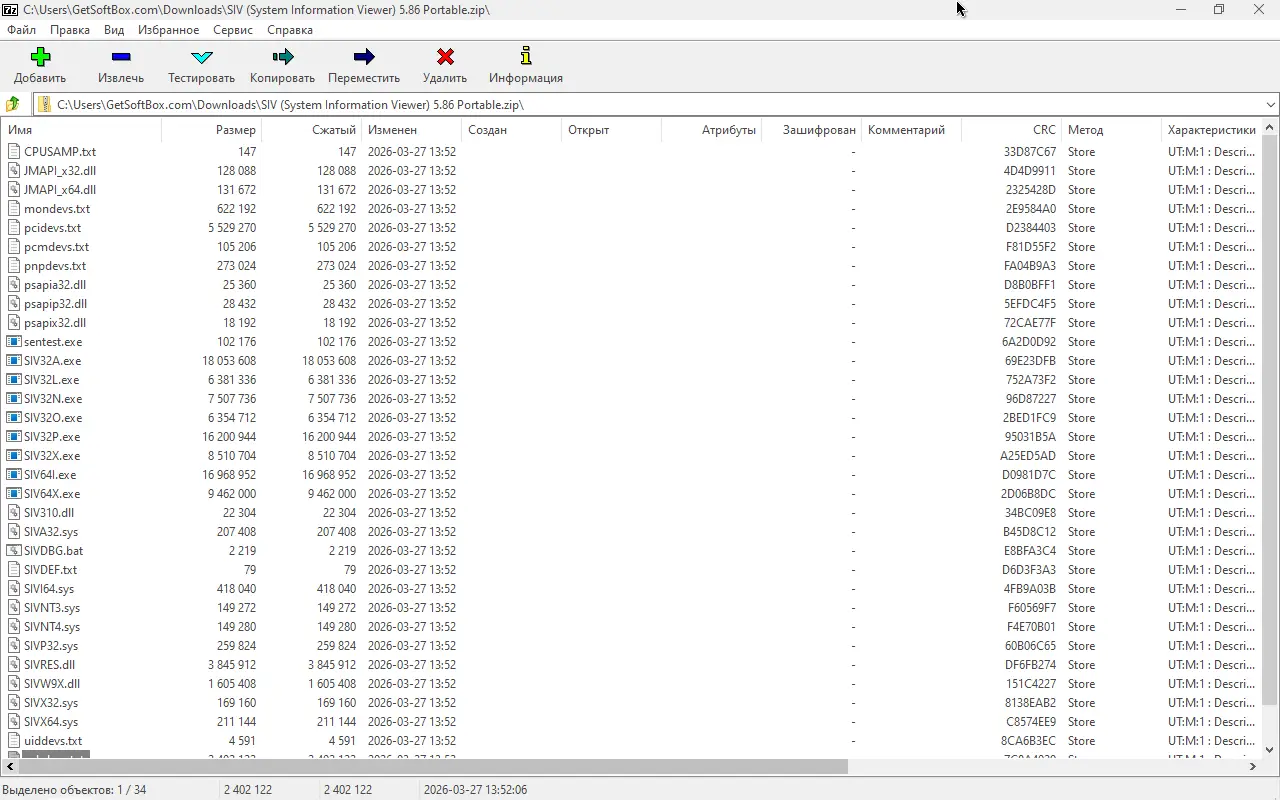This screenshot has height=800, width=1280.
Task: Sort by the CRC column header
Action: pos(1043,130)
